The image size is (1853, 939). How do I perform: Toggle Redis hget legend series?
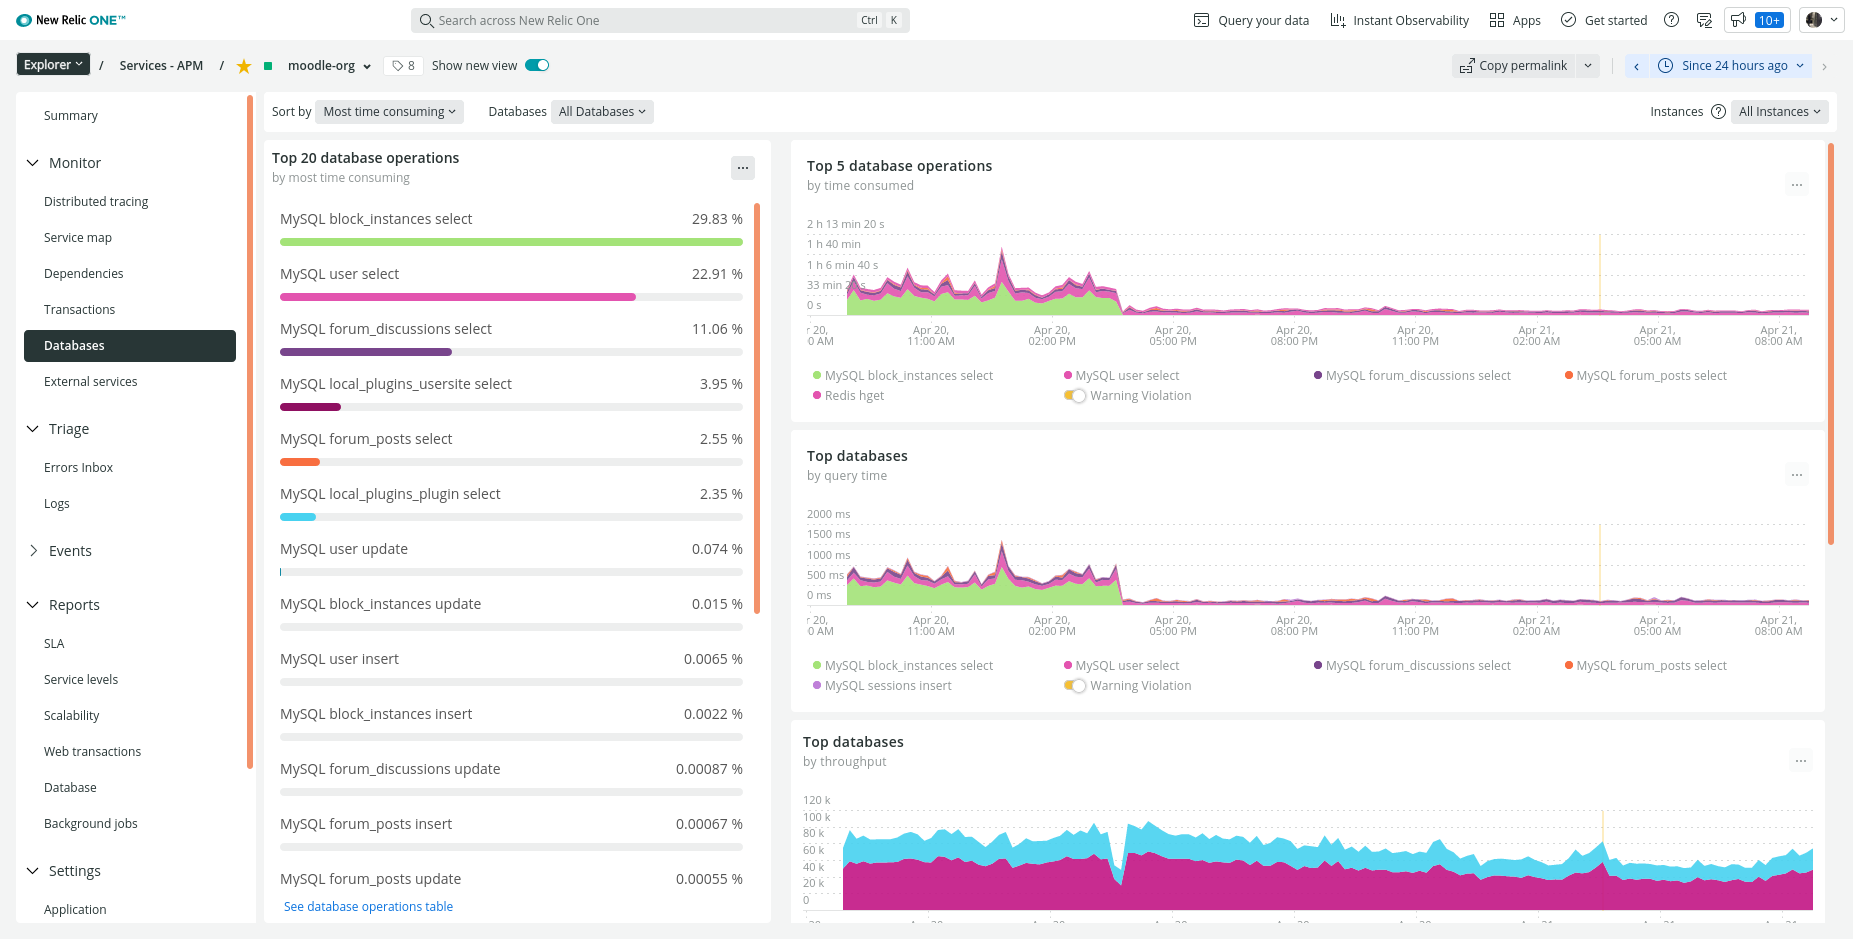coord(848,396)
